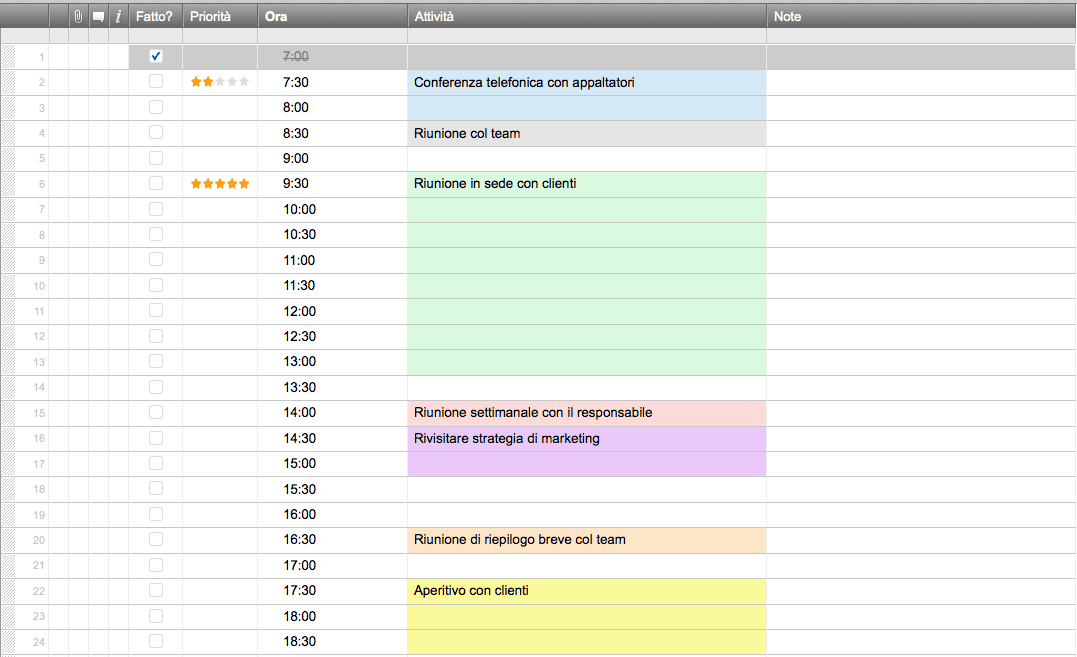Select row number 15
This screenshot has width=1077, height=657.
[33, 413]
